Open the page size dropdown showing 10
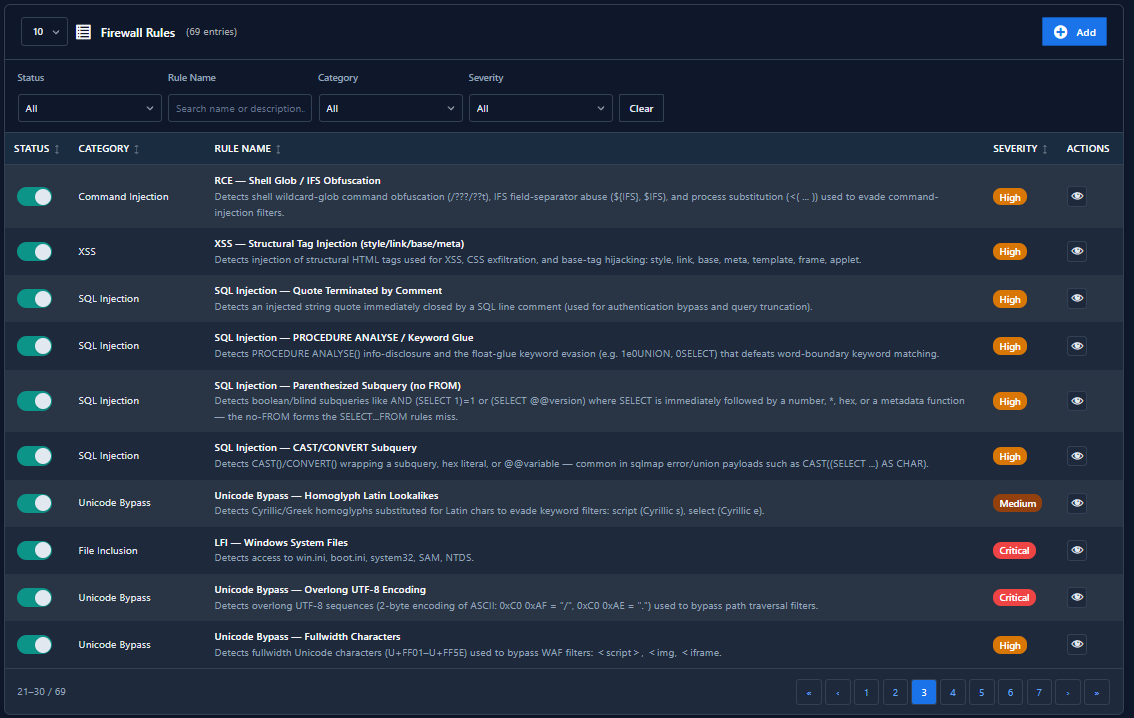The width and height of the screenshot is (1134, 718). (x=44, y=32)
